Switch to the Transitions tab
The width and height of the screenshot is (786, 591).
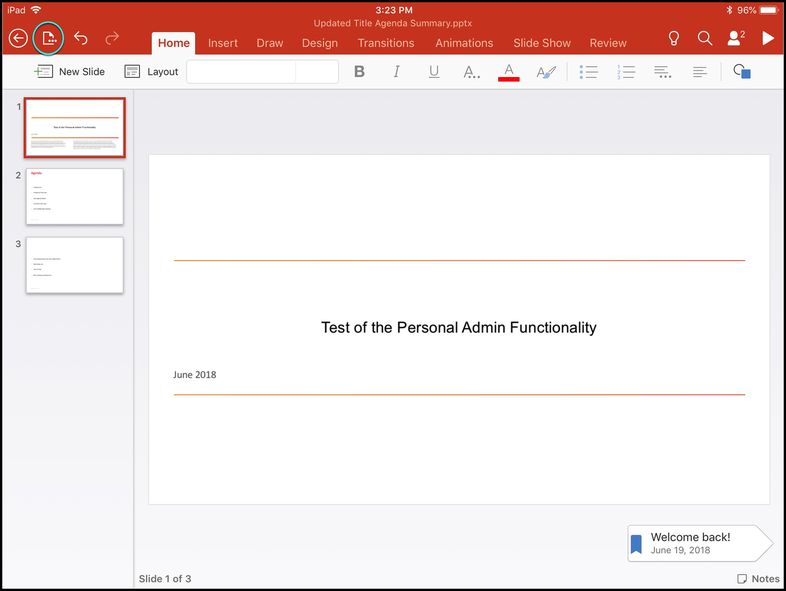[386, 43]
